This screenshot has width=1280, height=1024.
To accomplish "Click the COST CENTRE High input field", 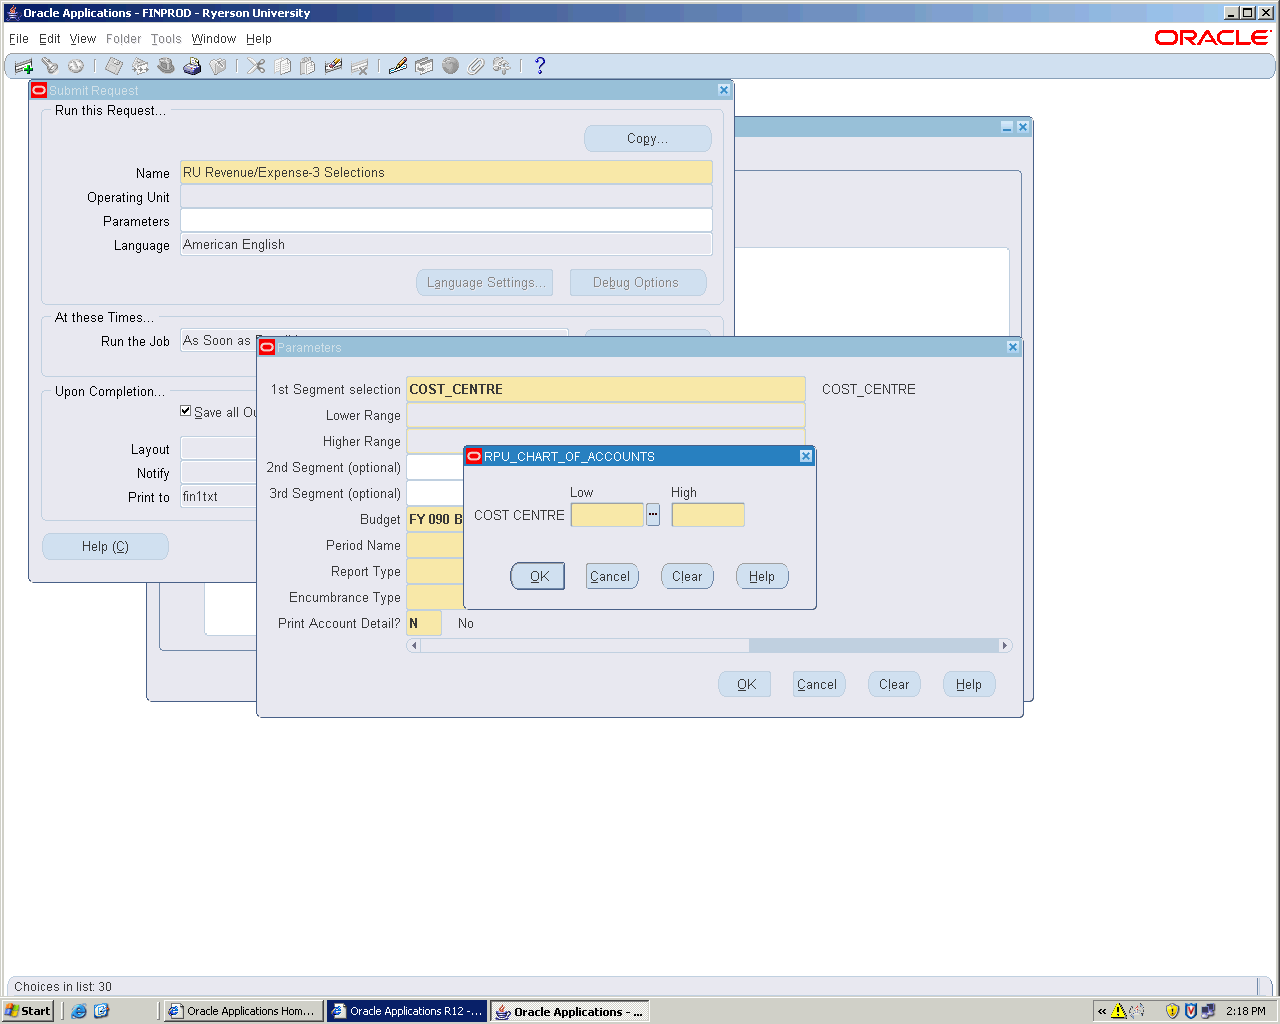I will [x=708, y=515].
